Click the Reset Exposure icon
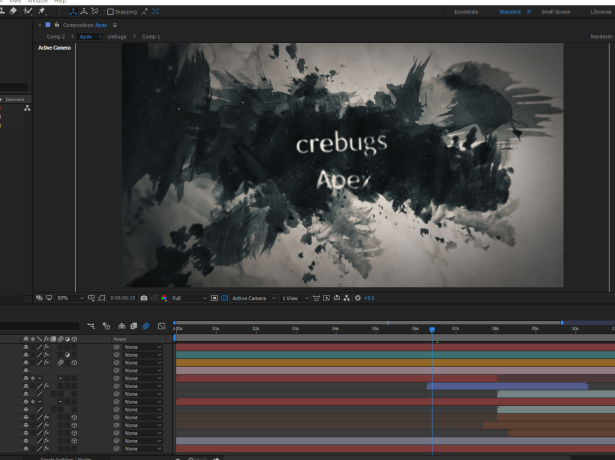615x460 pixels. pyautogui.click(x=358, y=298)
